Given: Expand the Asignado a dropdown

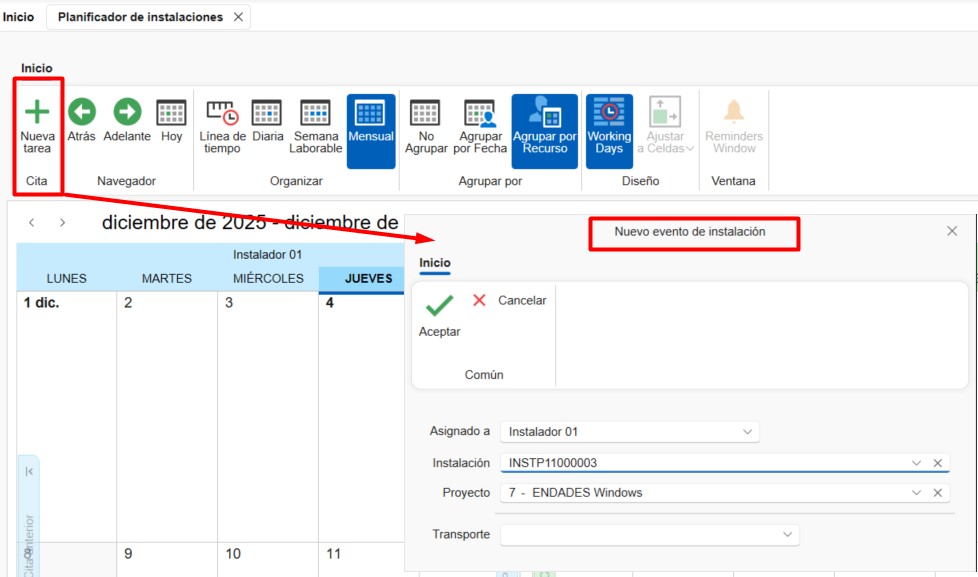Looking at the screenshot, I should [747, 432].
